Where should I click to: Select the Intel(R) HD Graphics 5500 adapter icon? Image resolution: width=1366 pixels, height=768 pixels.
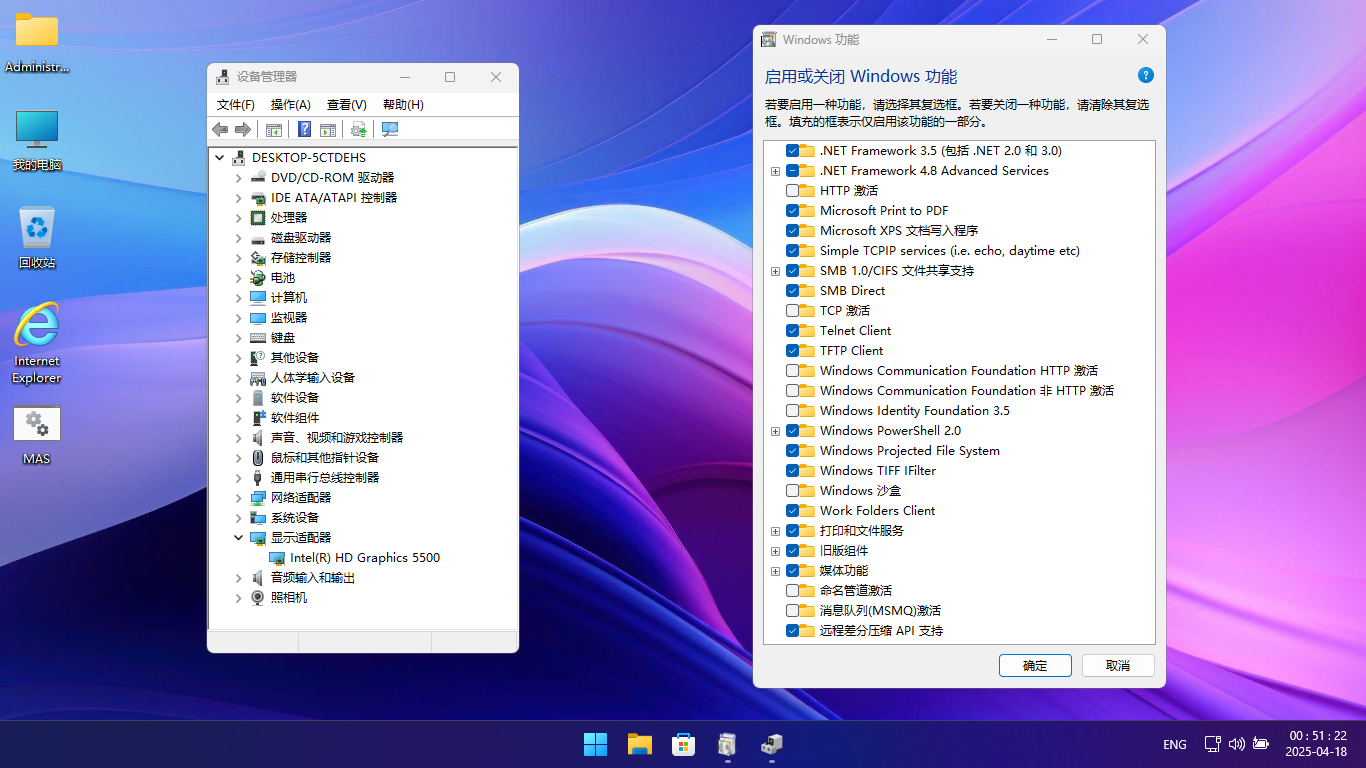click(277, 557)
